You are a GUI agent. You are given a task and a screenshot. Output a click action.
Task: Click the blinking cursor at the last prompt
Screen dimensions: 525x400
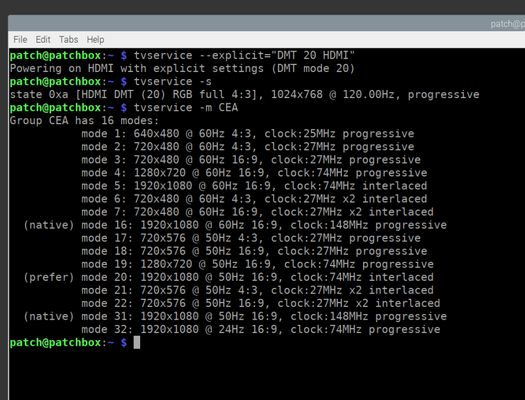[137, 342]
